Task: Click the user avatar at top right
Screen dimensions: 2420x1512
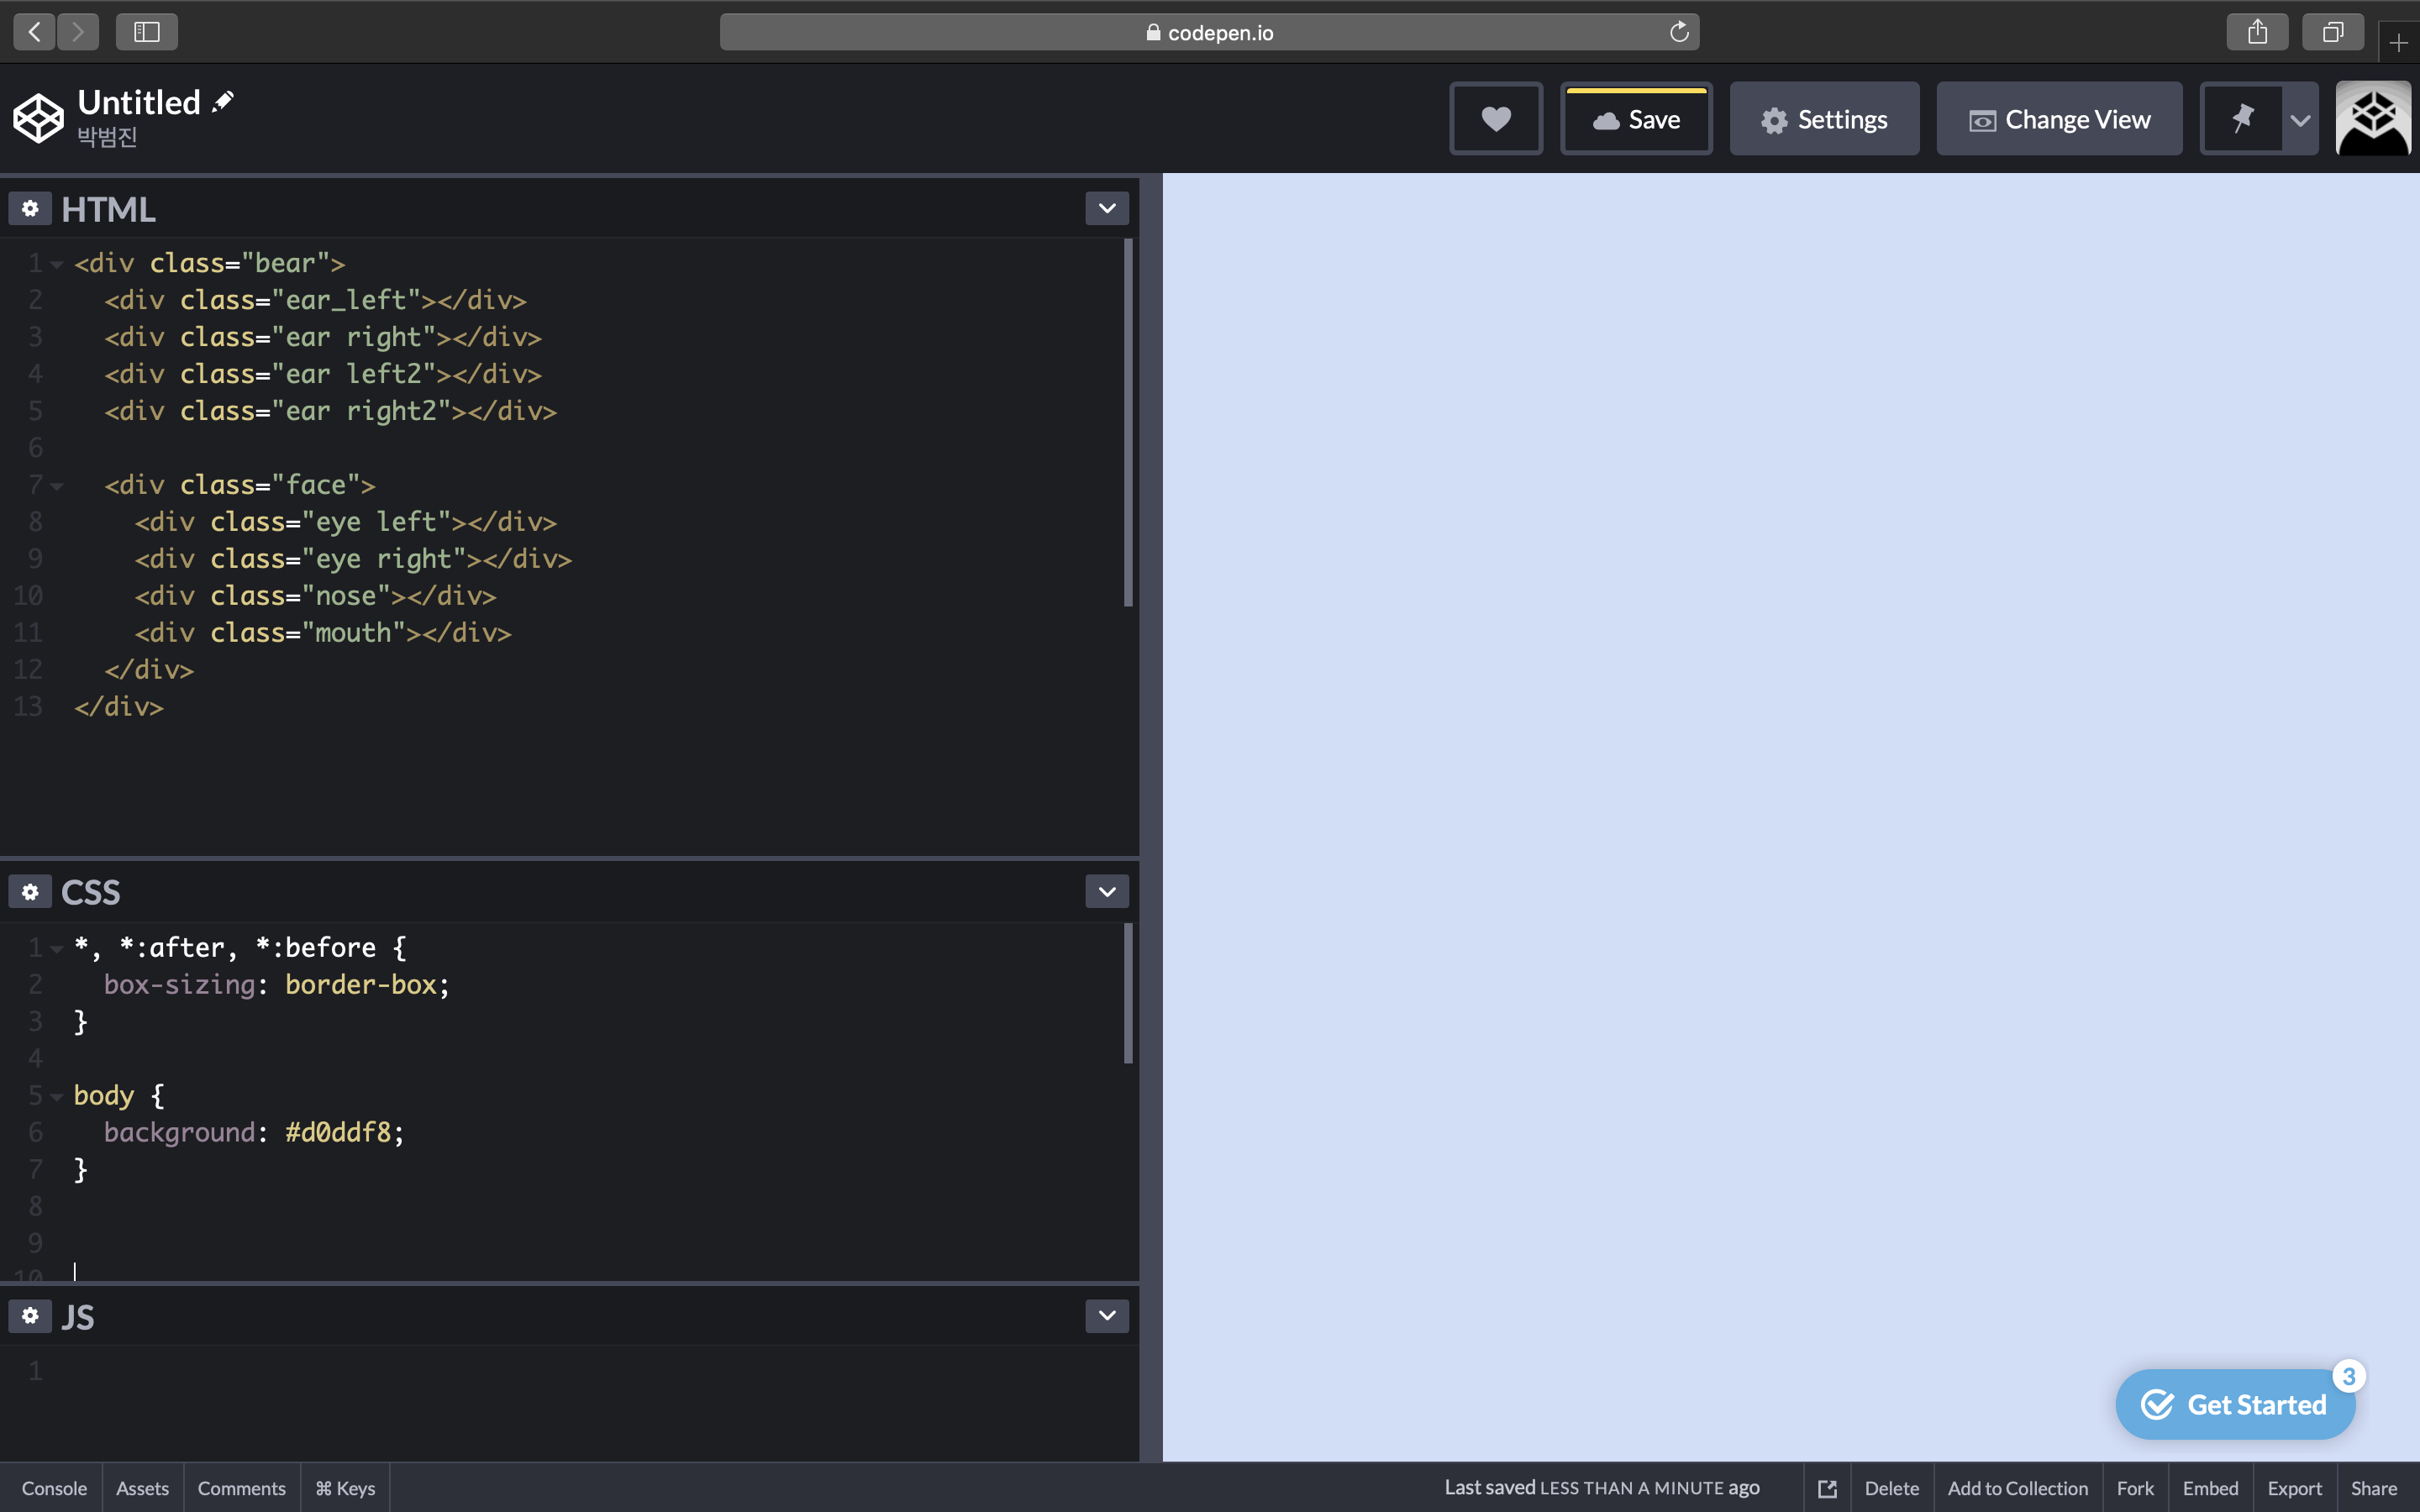Action: pyautogui.click(x=2373, y=119)
